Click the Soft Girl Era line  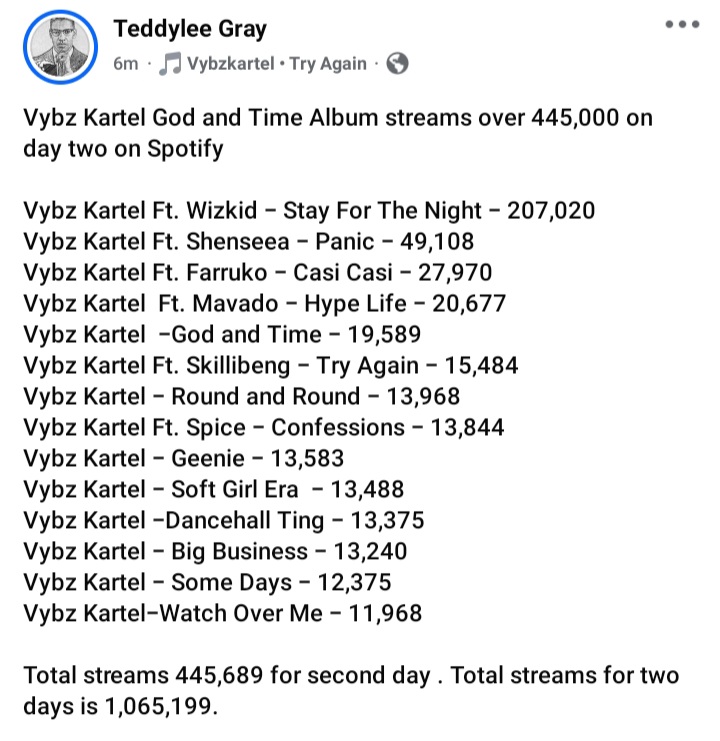click(x=214, y=490)
